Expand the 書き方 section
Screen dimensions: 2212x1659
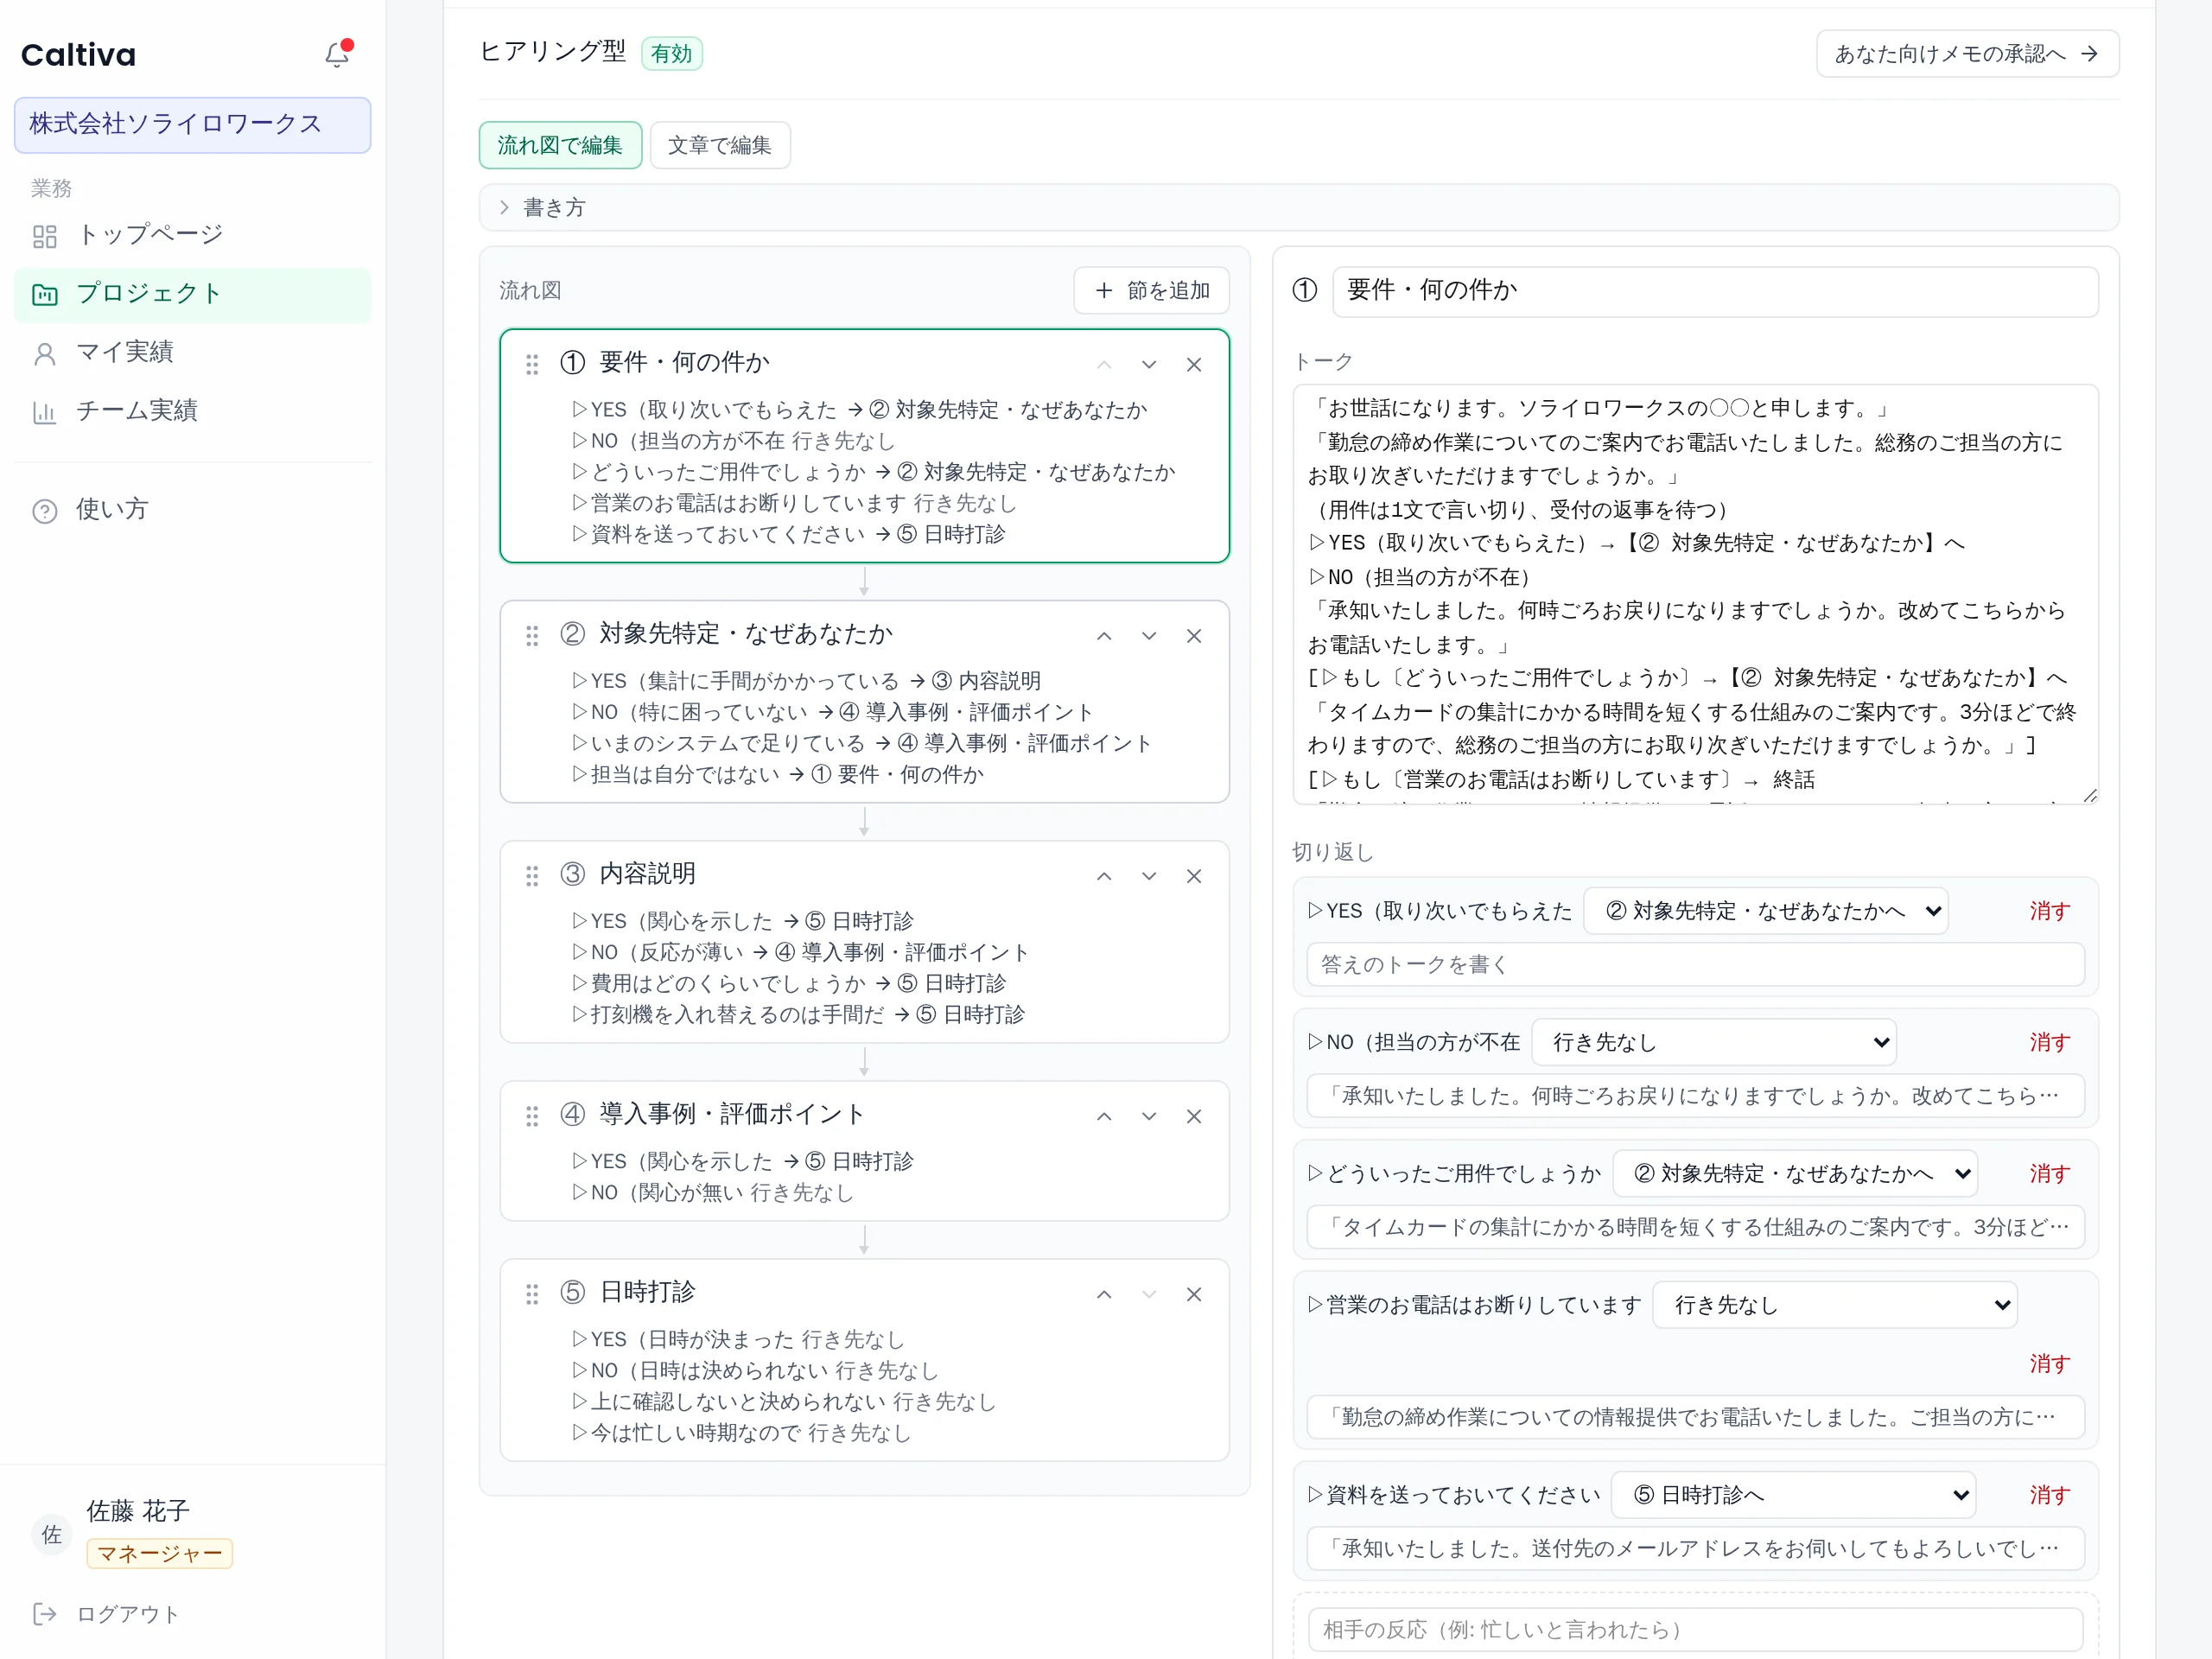click(x=1298, y=207)
